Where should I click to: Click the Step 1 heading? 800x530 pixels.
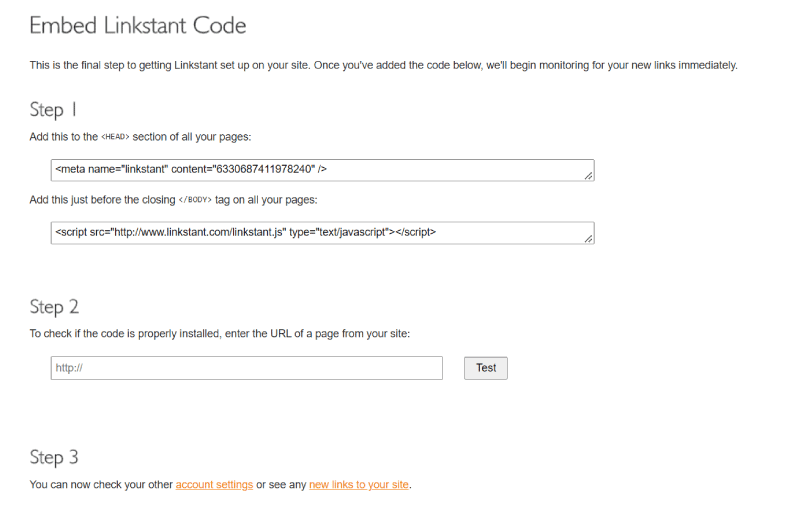click(53, 110)
